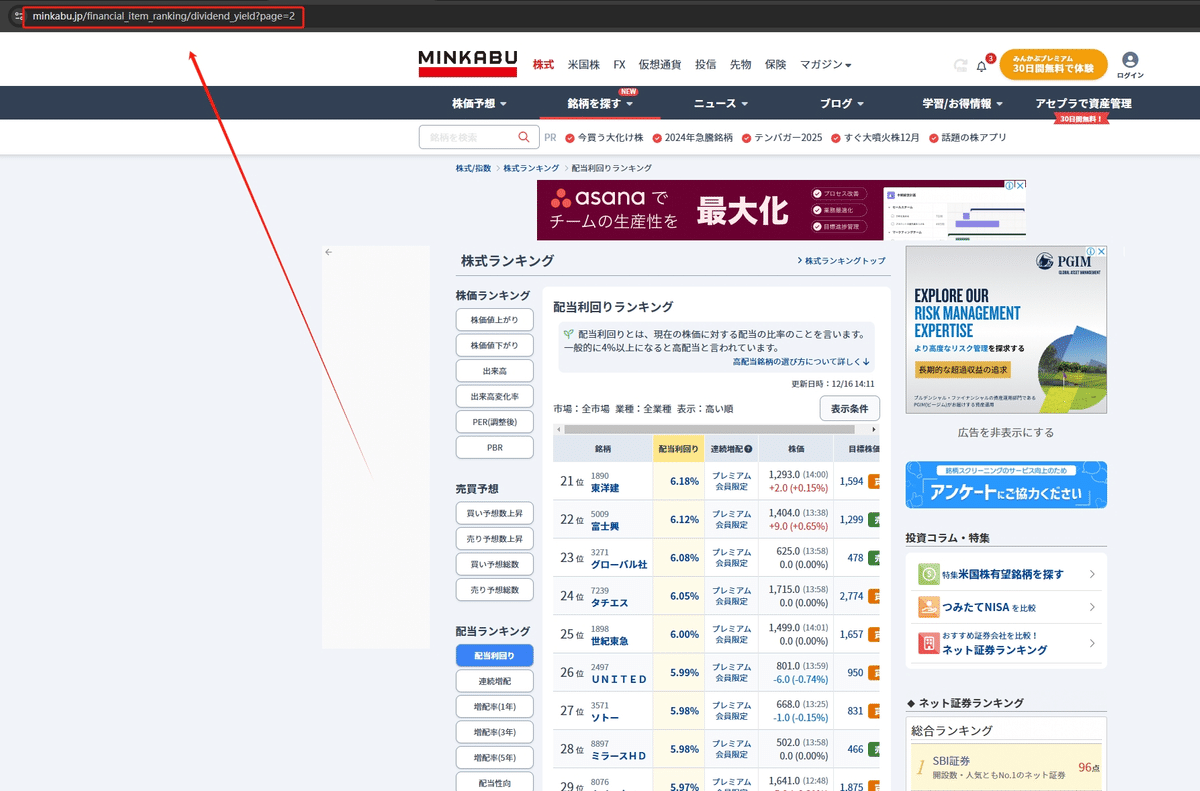The height and width of the screenshot is (791, 1200).
Task: Expand the ブログ menu
Action: (842, 103)
